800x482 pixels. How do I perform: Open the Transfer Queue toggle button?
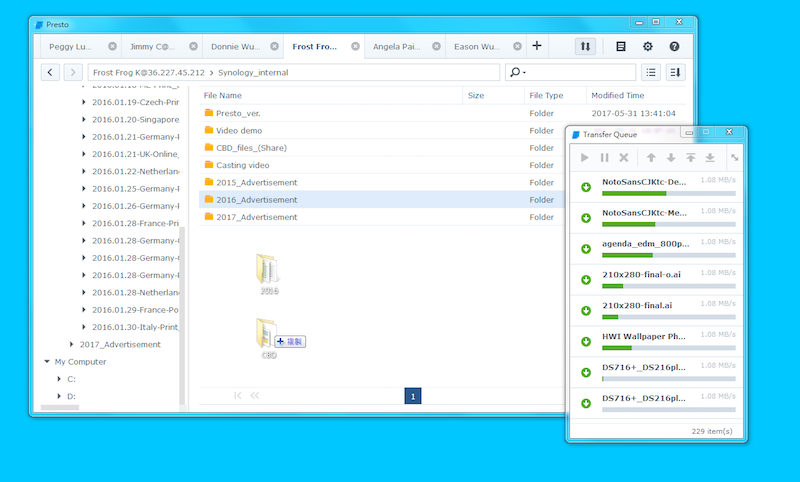click(586, 46)
